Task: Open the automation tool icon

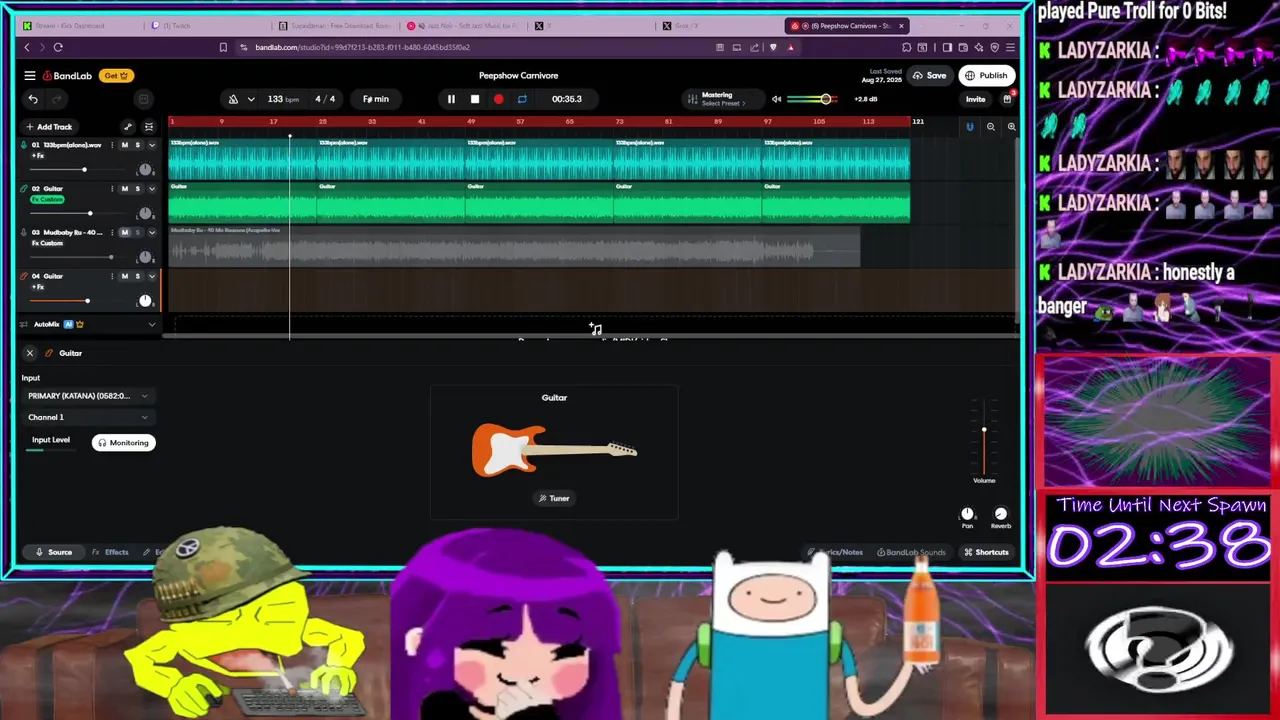Action: (x=128, y=127)
